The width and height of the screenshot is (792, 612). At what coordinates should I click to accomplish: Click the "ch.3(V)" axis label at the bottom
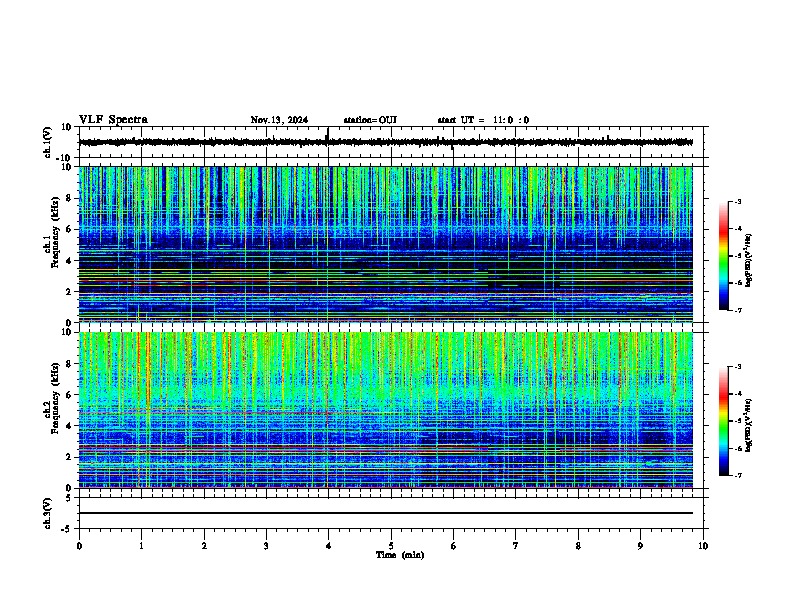coord(48,514)
